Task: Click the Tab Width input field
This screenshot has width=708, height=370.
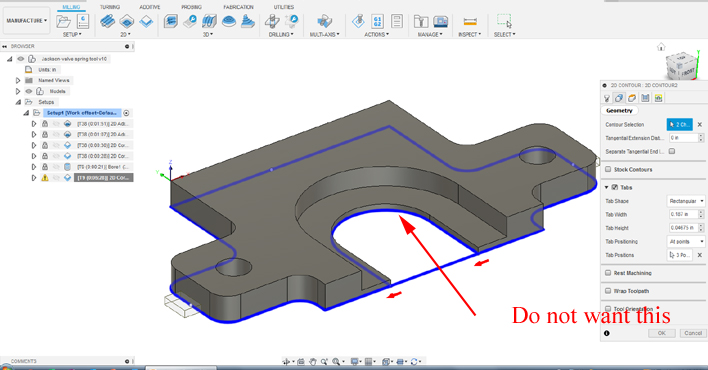Action: [683, 215]
